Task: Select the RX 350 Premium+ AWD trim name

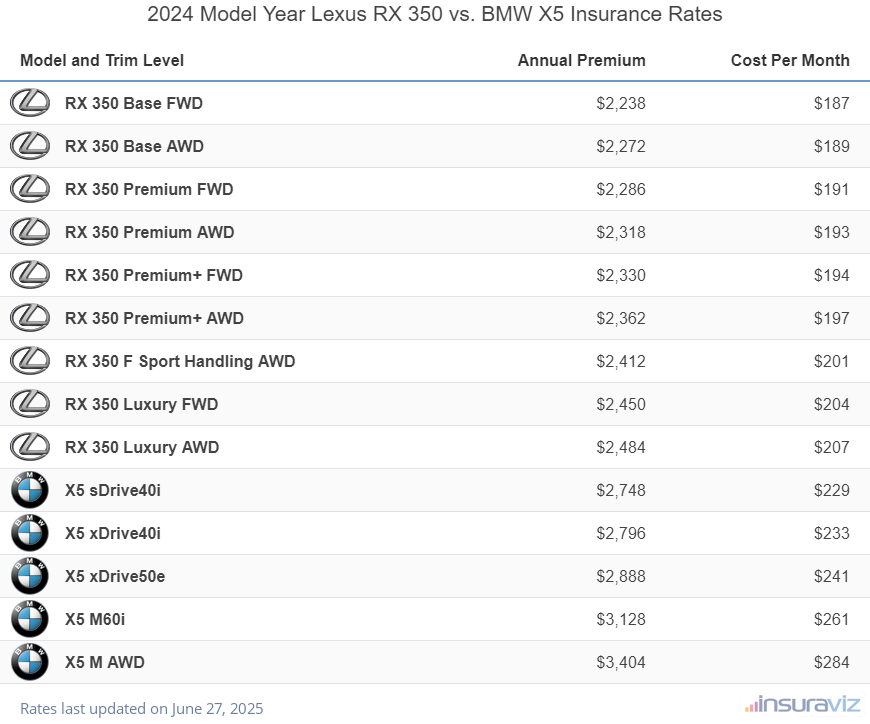Action: pos(154,318)
